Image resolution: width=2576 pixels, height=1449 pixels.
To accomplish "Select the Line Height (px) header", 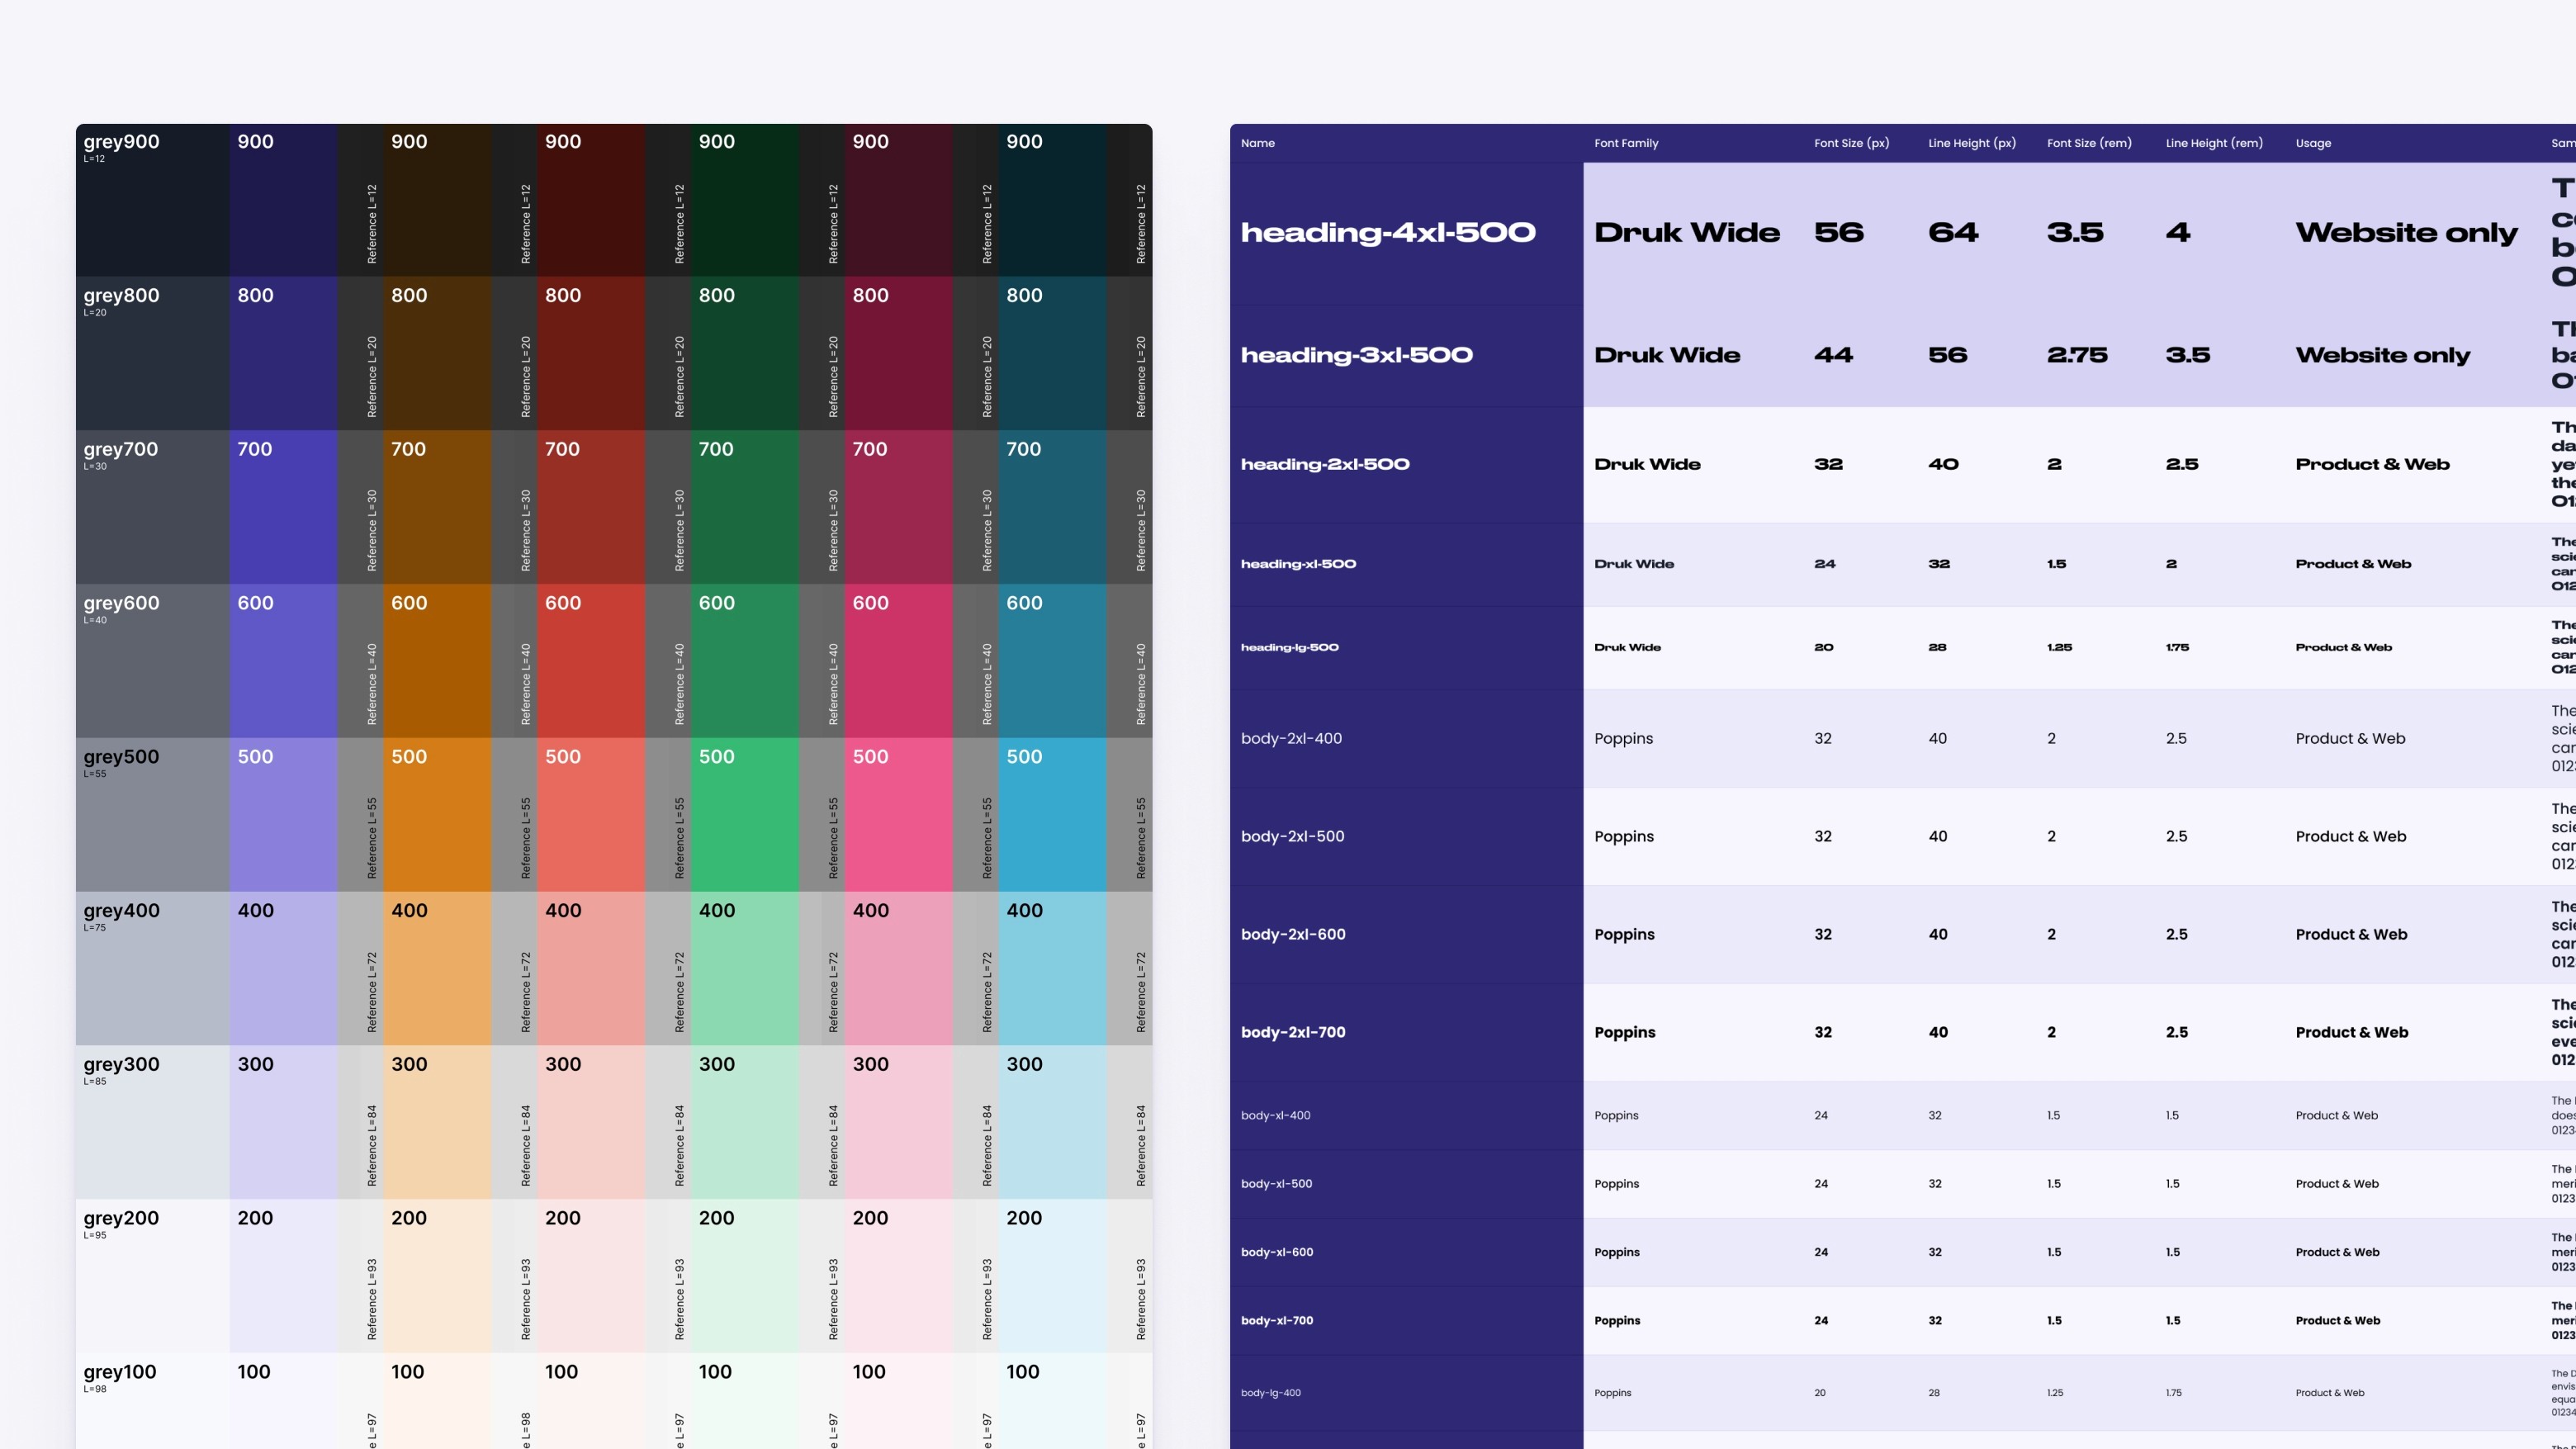I will click(x=1971, y=143).
